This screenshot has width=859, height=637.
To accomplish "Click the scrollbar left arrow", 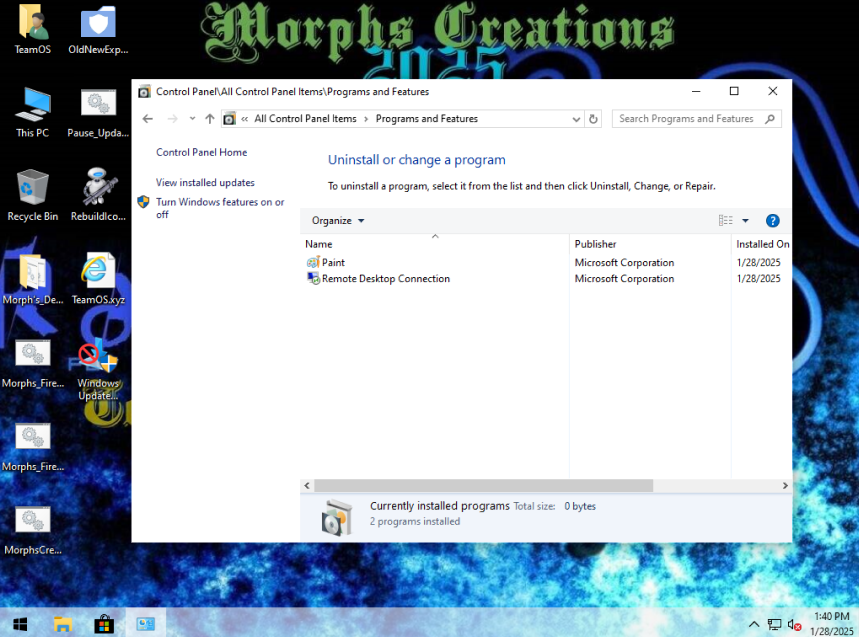I will pyautogui.click(x=307, y=485).
